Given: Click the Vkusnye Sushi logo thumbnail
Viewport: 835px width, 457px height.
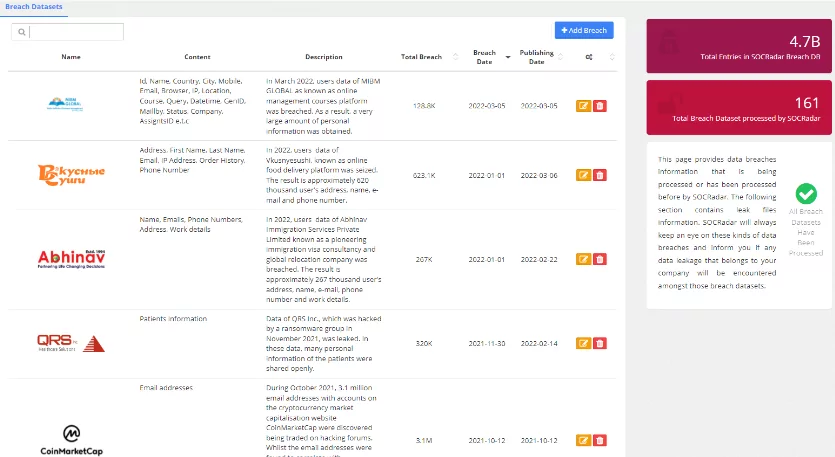Looking at the screenshot, I should pos(71,175).
